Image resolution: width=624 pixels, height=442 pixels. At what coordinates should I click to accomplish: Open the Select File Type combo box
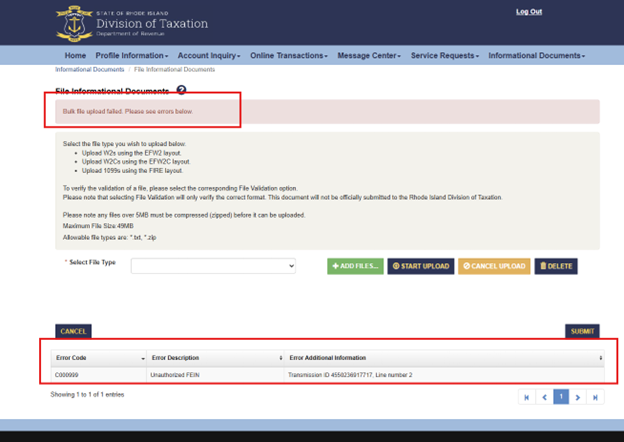point(213,266)
